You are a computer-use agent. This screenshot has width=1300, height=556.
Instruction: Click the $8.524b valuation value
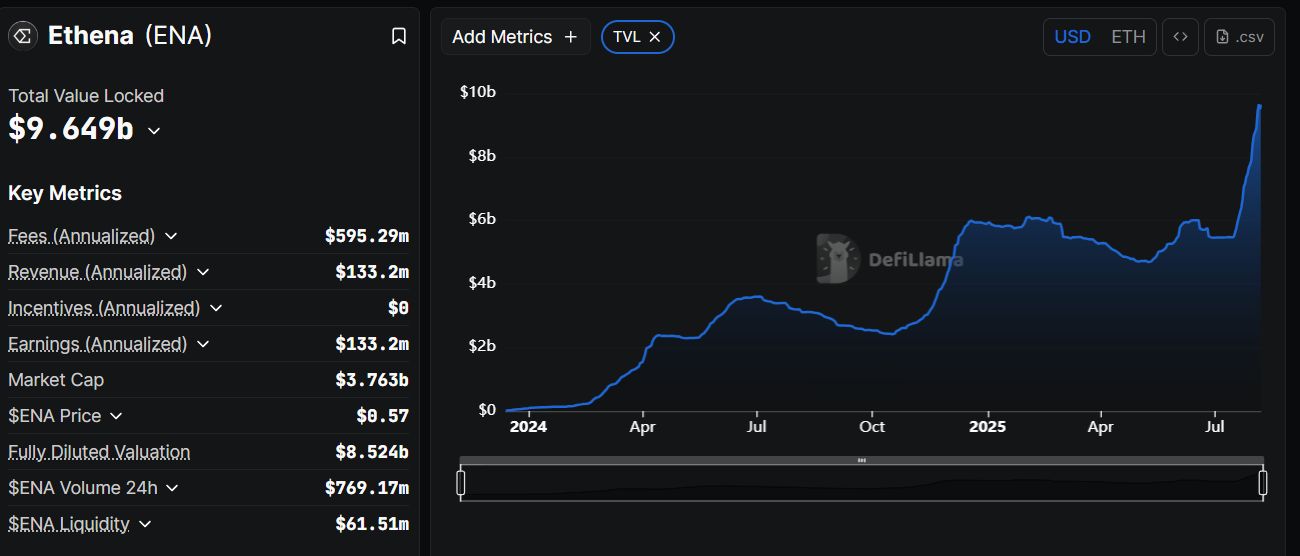(x=372, y=452)
